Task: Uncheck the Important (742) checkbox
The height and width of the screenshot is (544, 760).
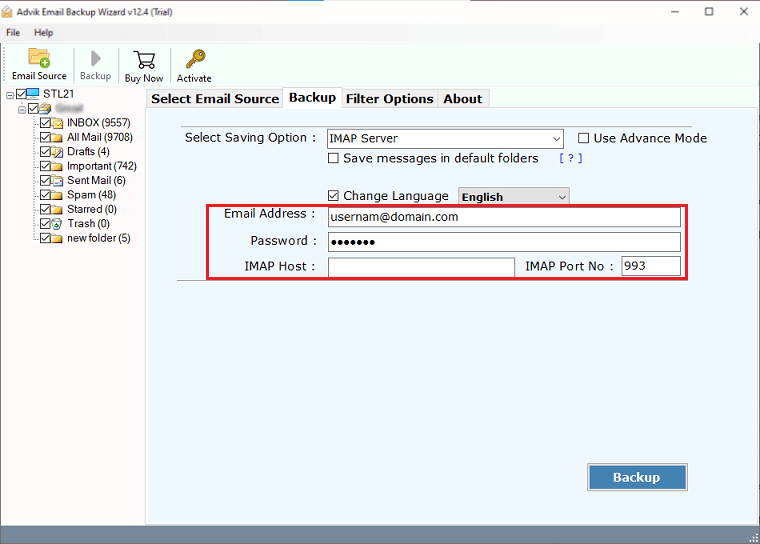Action: pos(46,166)
